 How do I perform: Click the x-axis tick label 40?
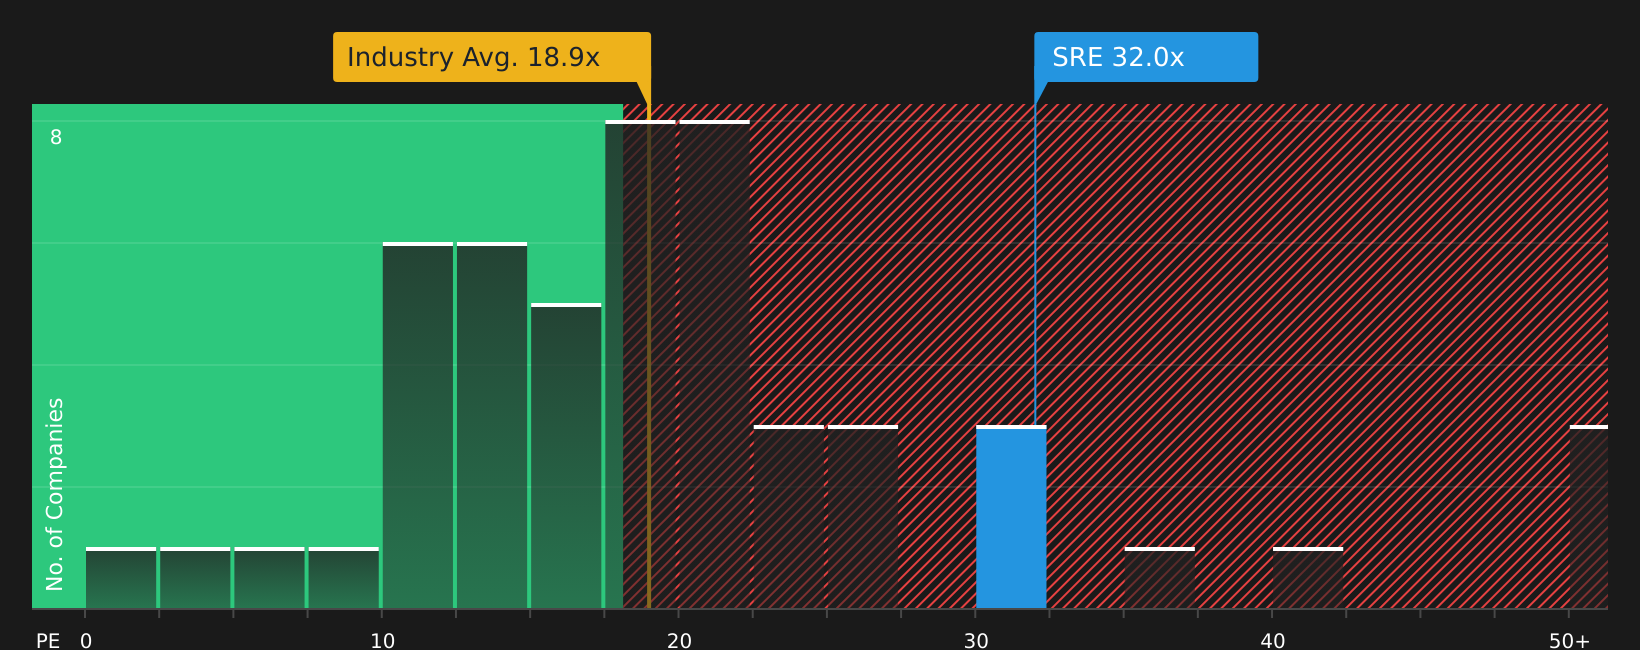point(1272,641)
